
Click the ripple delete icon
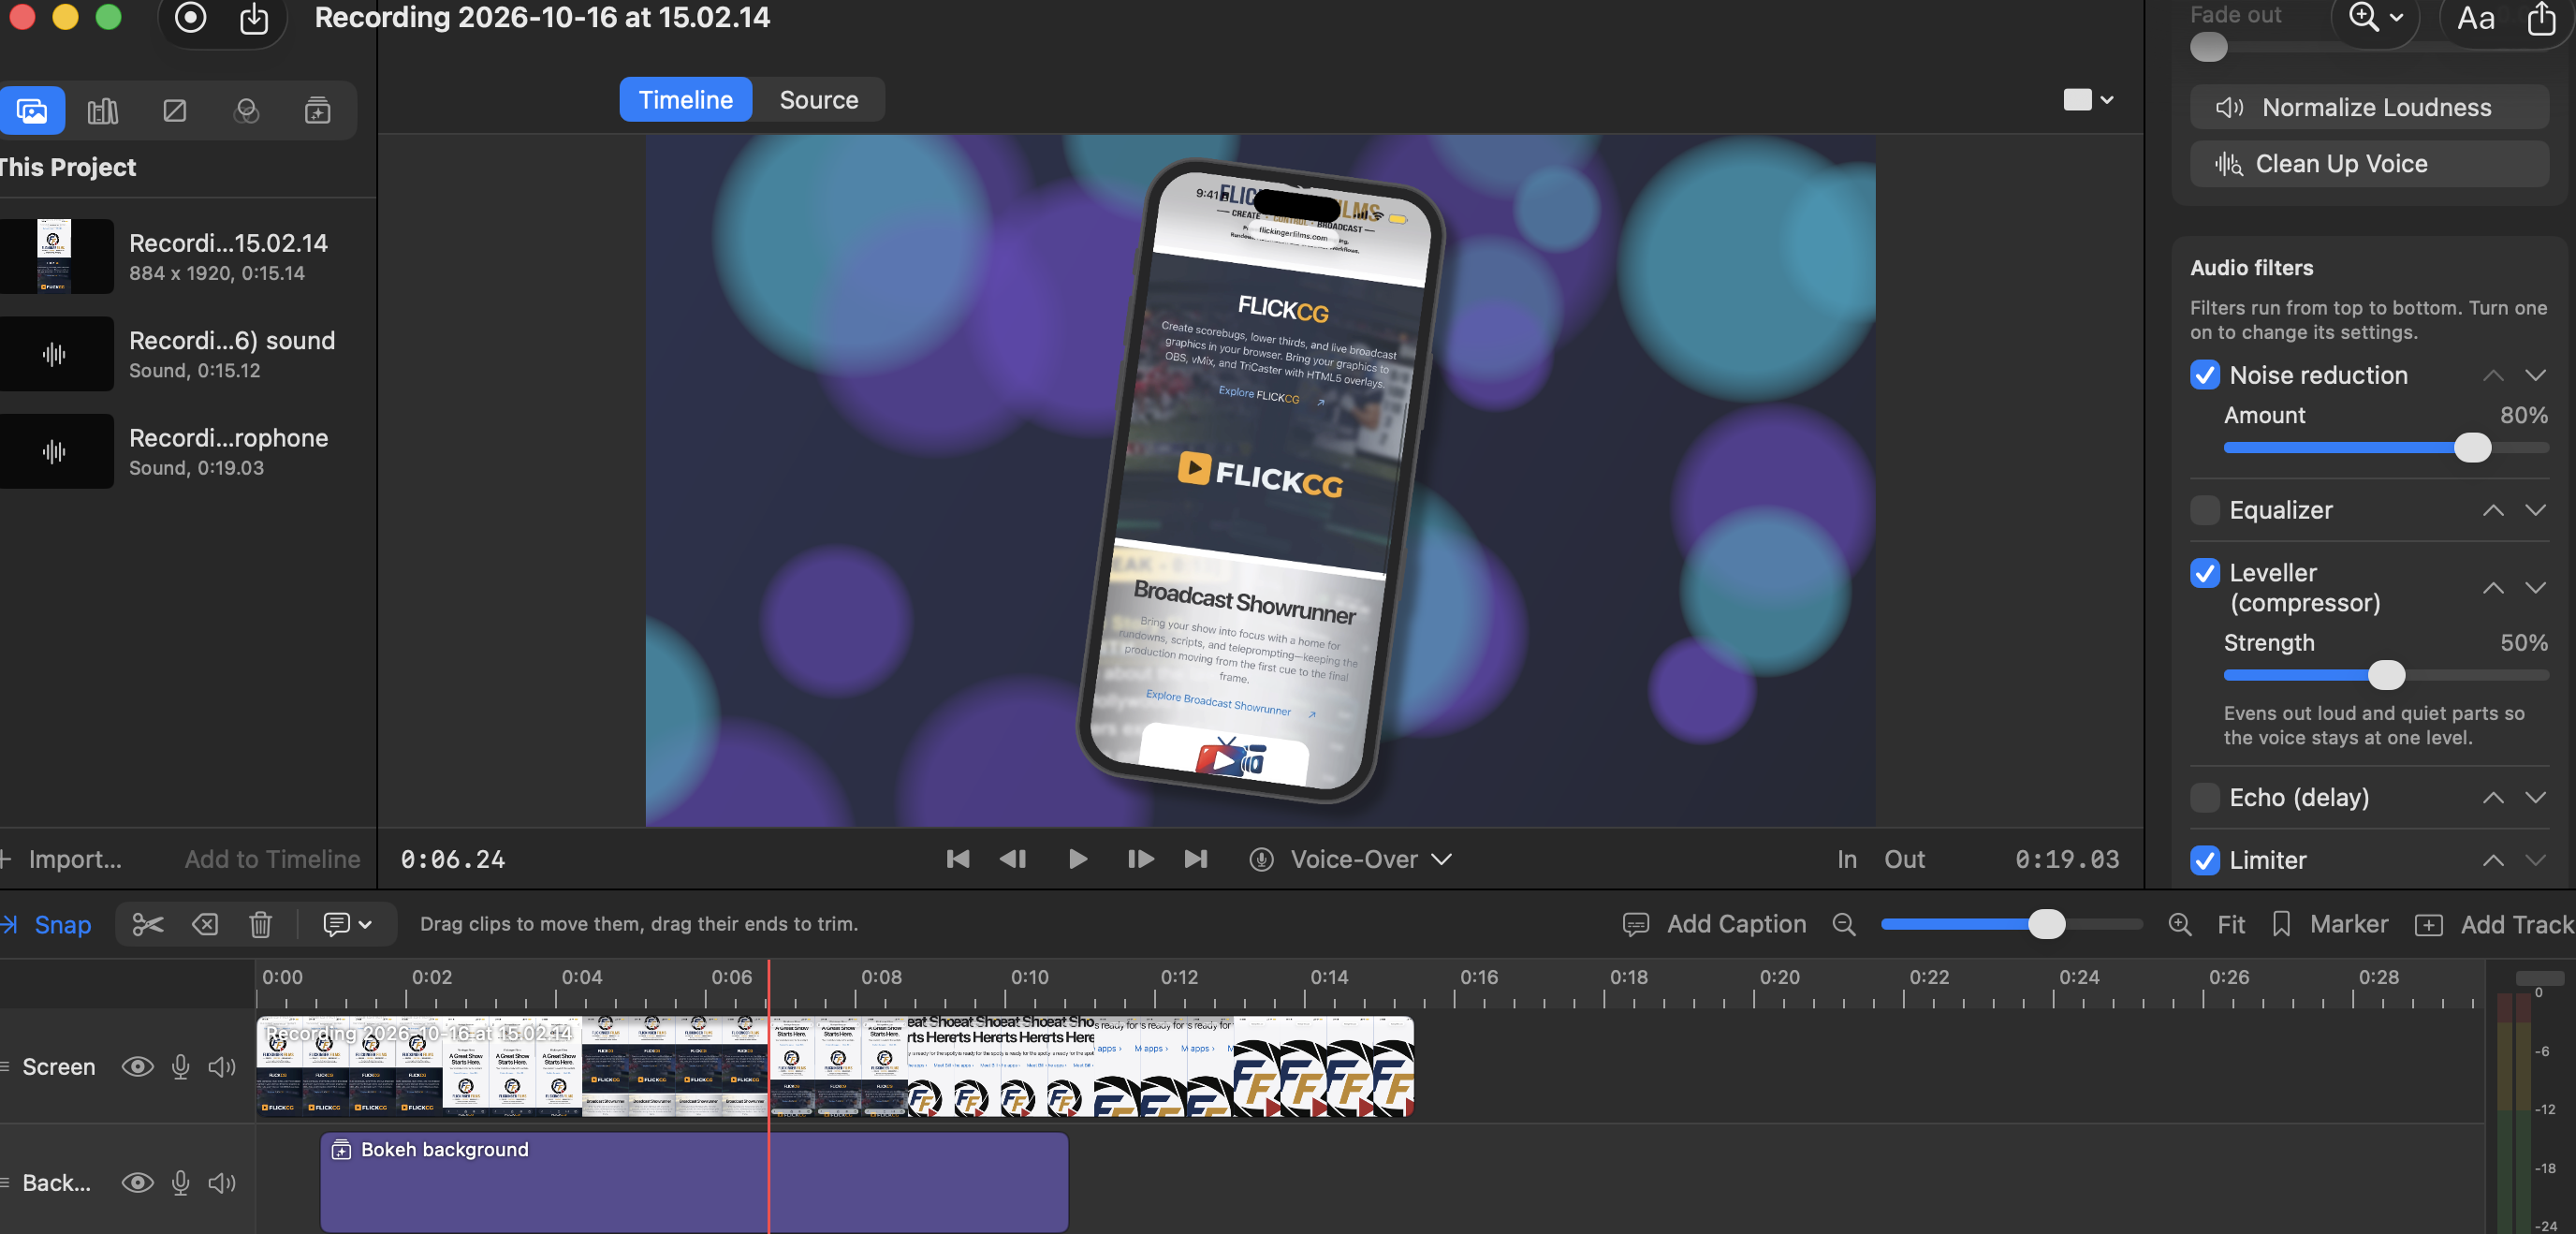[205, 924]
